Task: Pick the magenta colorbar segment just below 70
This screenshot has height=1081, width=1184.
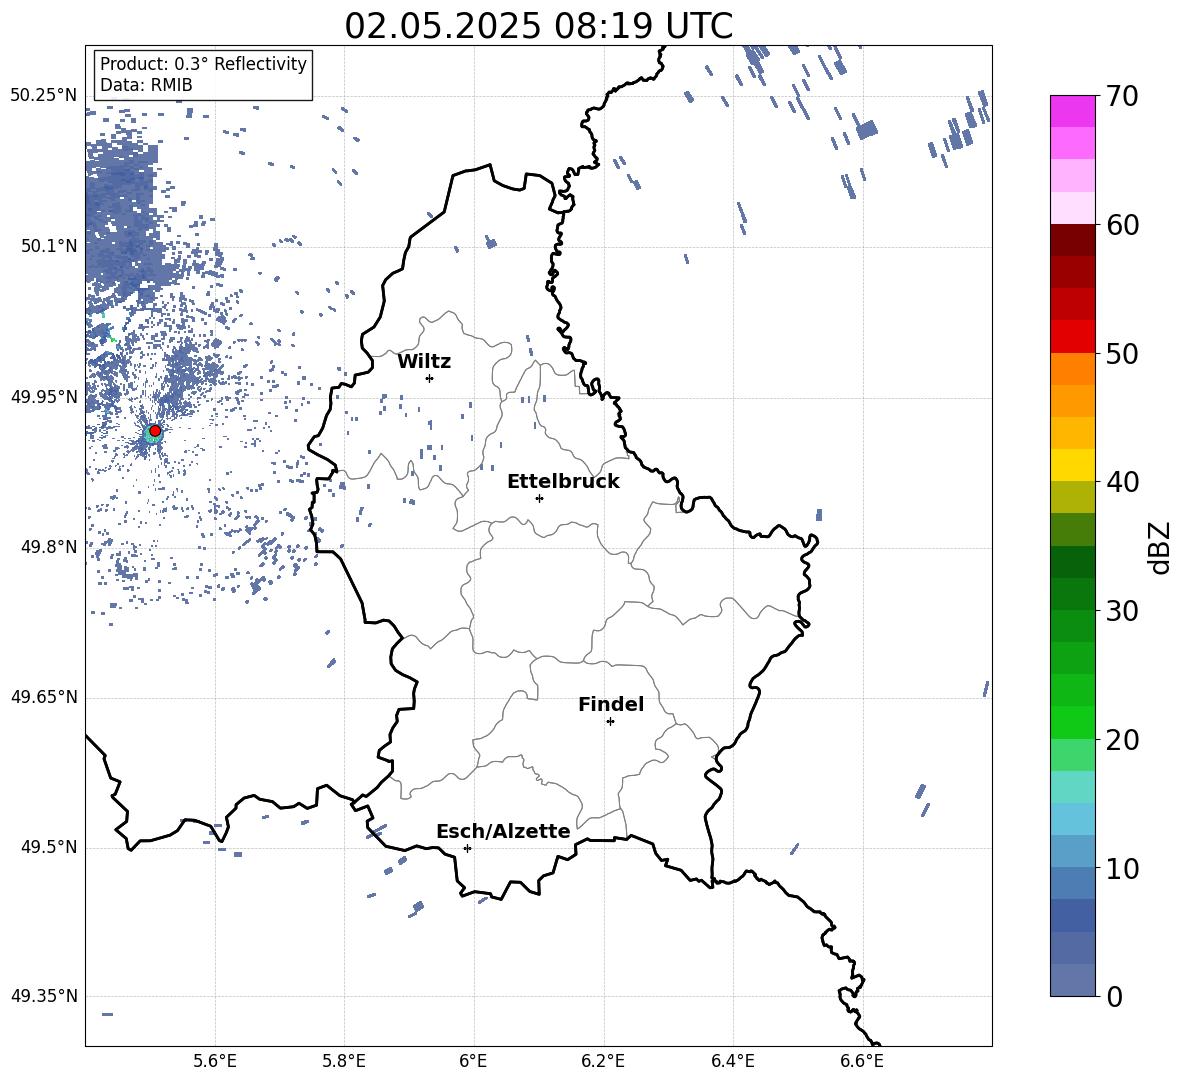Action: click(1072, 111)
